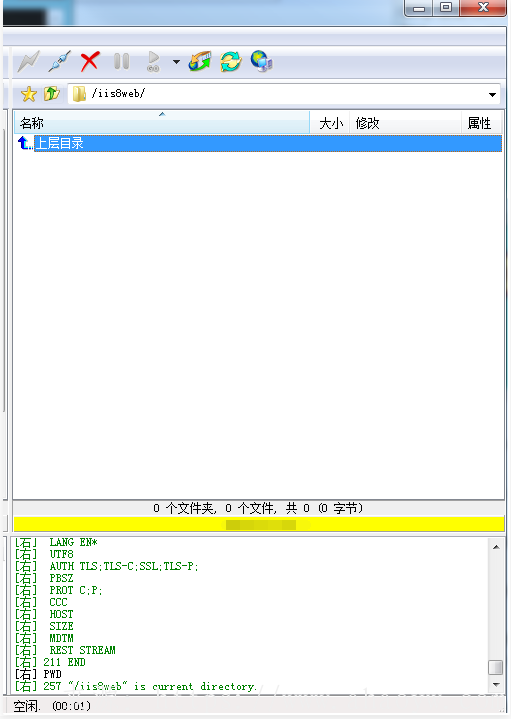The height and width of the screenshot is (719, 511).
Task: Select the 上层目录 parent directory entry
Action: tap(259, 144)
